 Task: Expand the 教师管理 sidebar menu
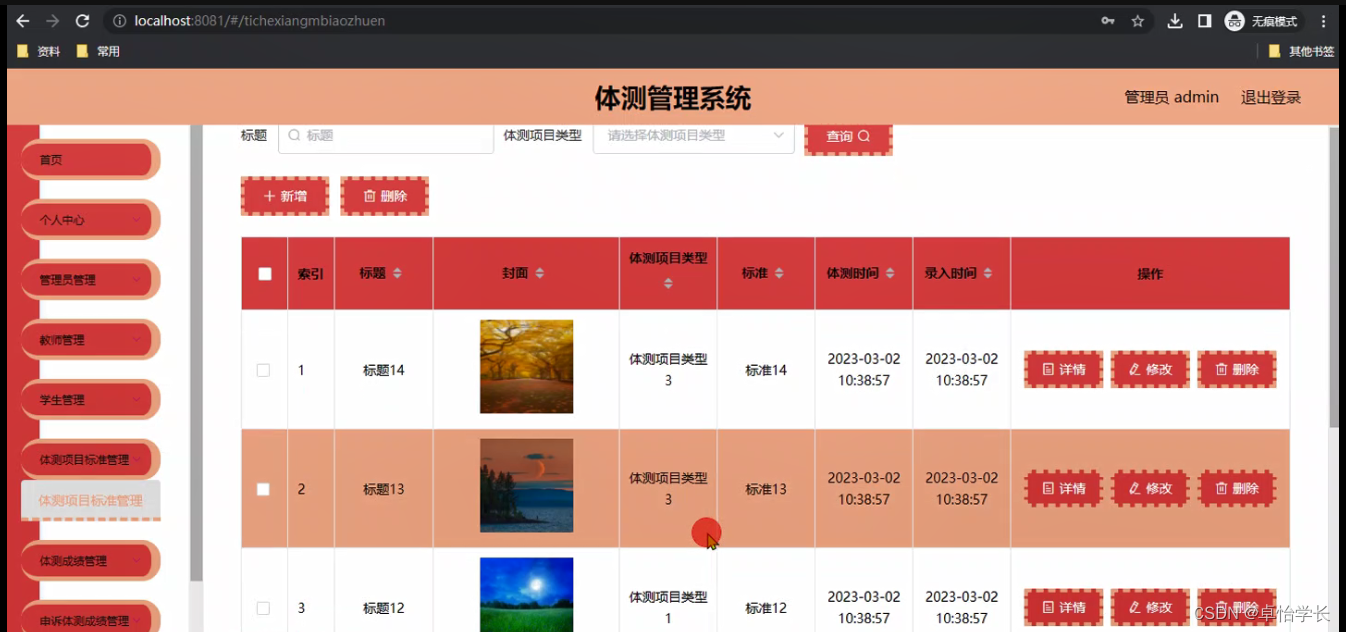tap(88, 339)
